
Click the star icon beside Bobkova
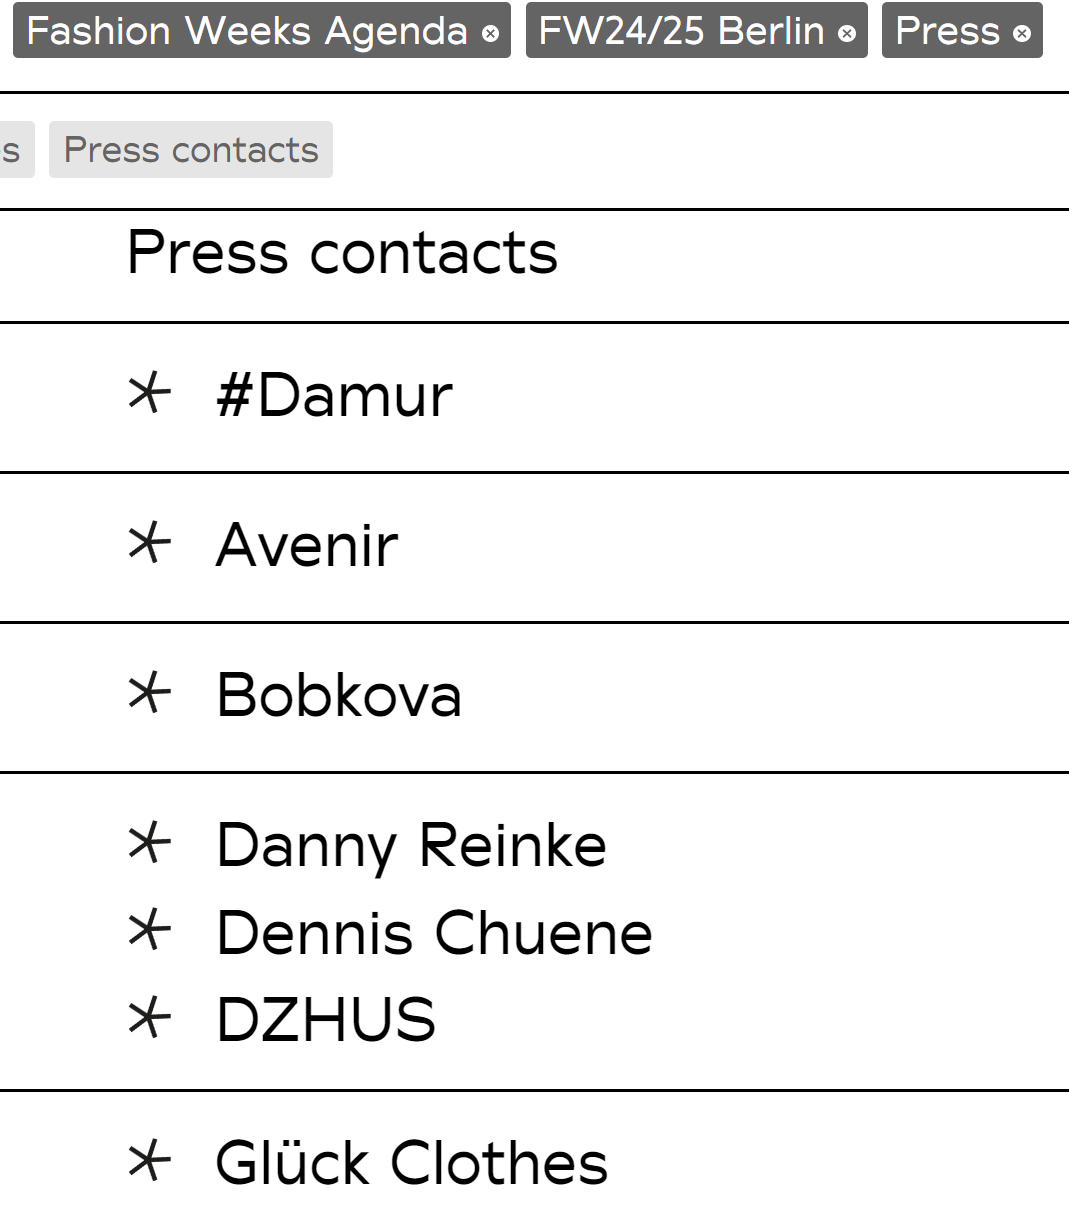[x=149, y=693]
